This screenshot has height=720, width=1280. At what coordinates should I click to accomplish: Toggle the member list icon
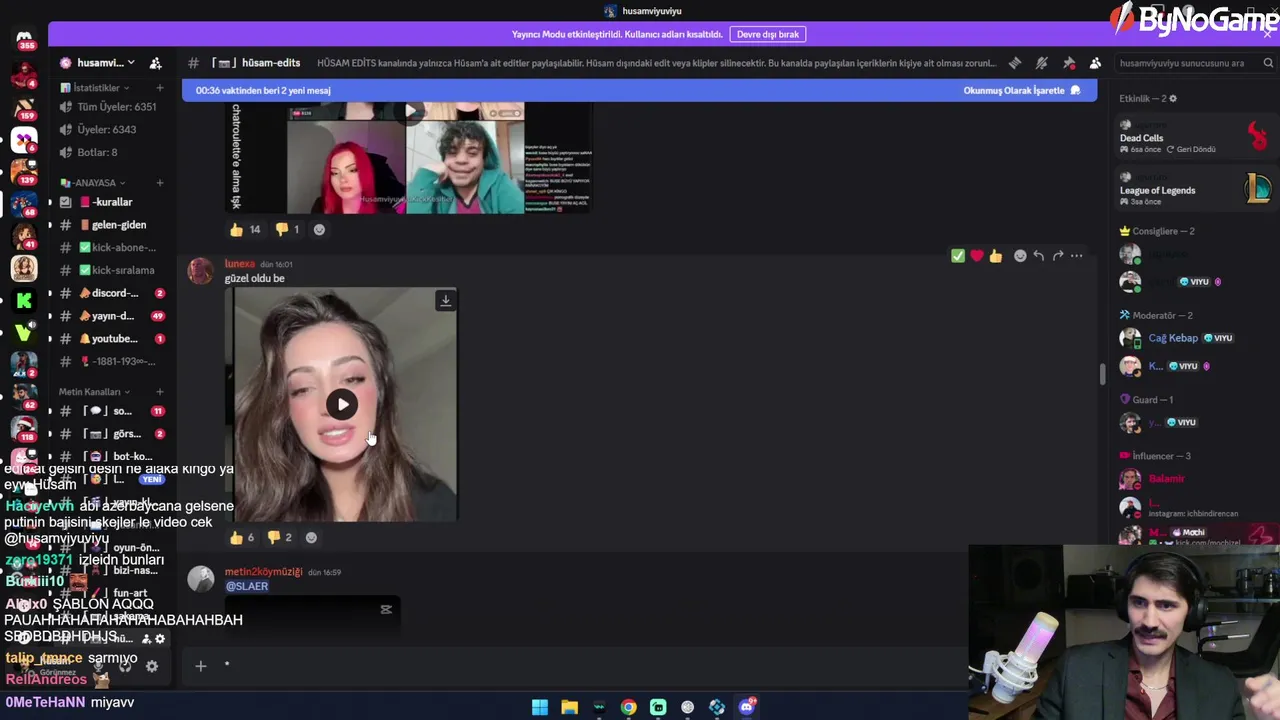(1096, 63)
